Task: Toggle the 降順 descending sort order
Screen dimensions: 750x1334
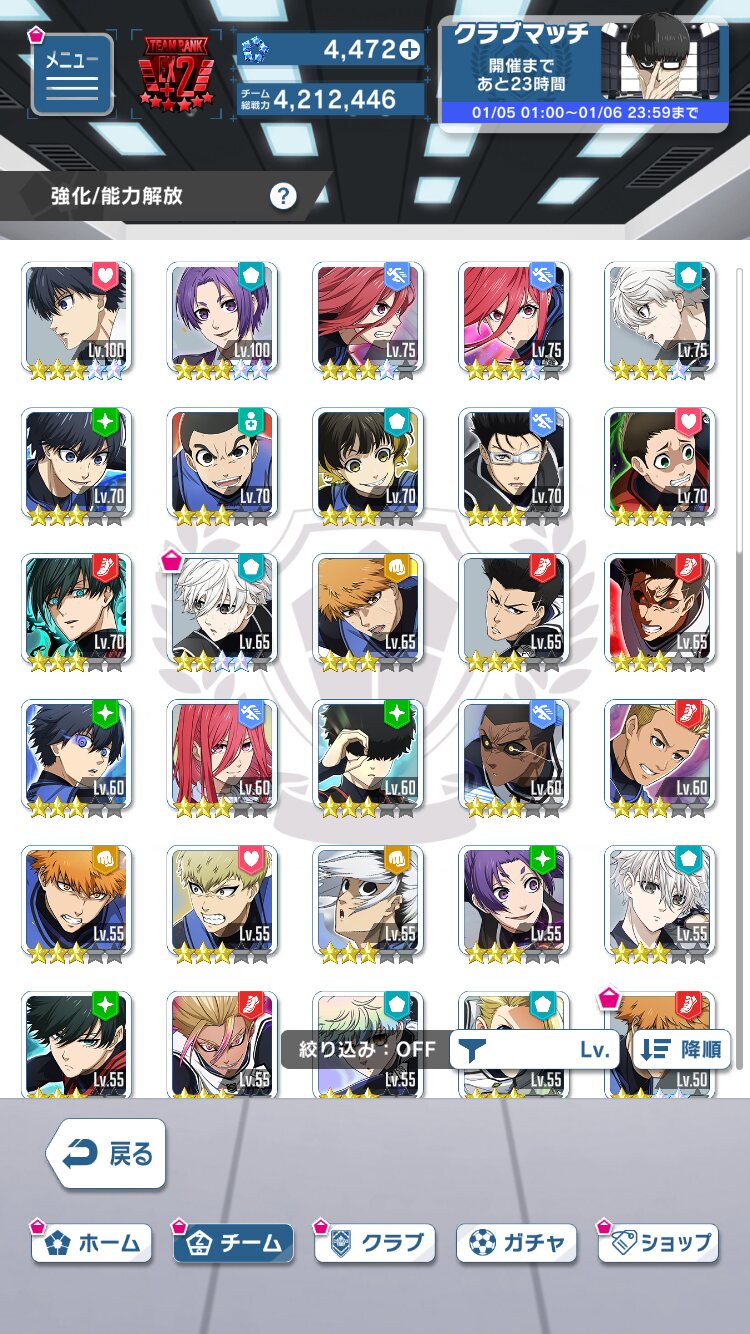Action: tap(681, 1050)
